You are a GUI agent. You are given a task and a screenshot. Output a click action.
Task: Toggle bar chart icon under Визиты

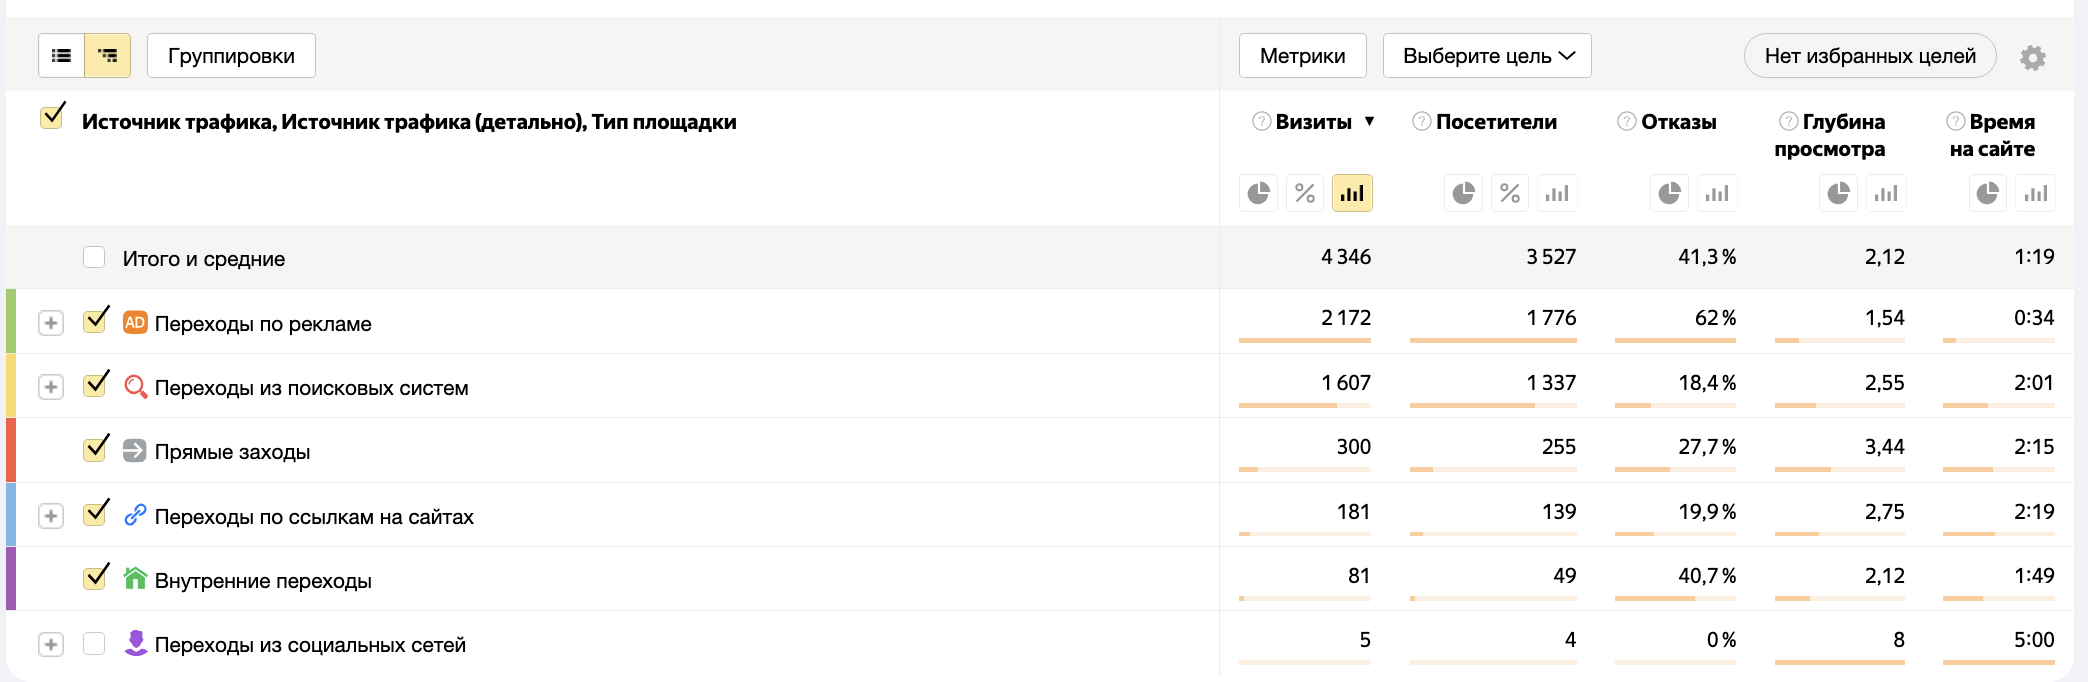click(1352, 193)
